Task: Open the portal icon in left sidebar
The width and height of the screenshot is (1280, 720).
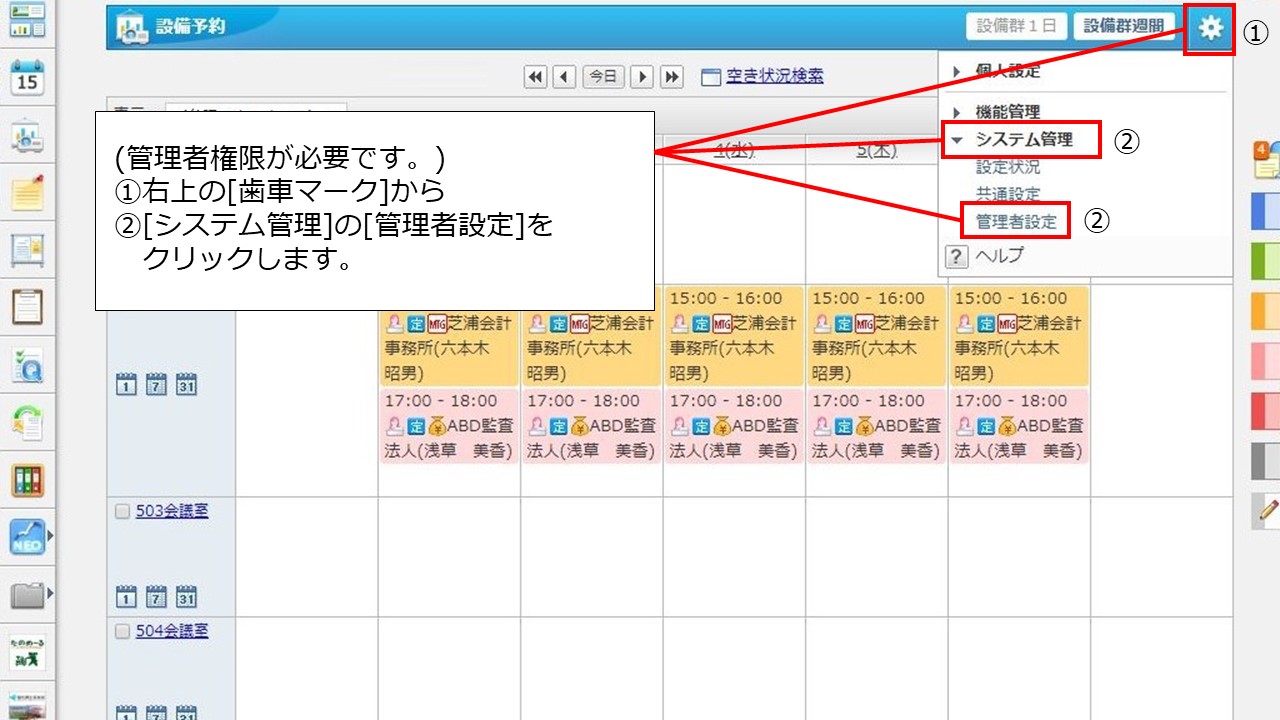Action: tap(27, 20)
